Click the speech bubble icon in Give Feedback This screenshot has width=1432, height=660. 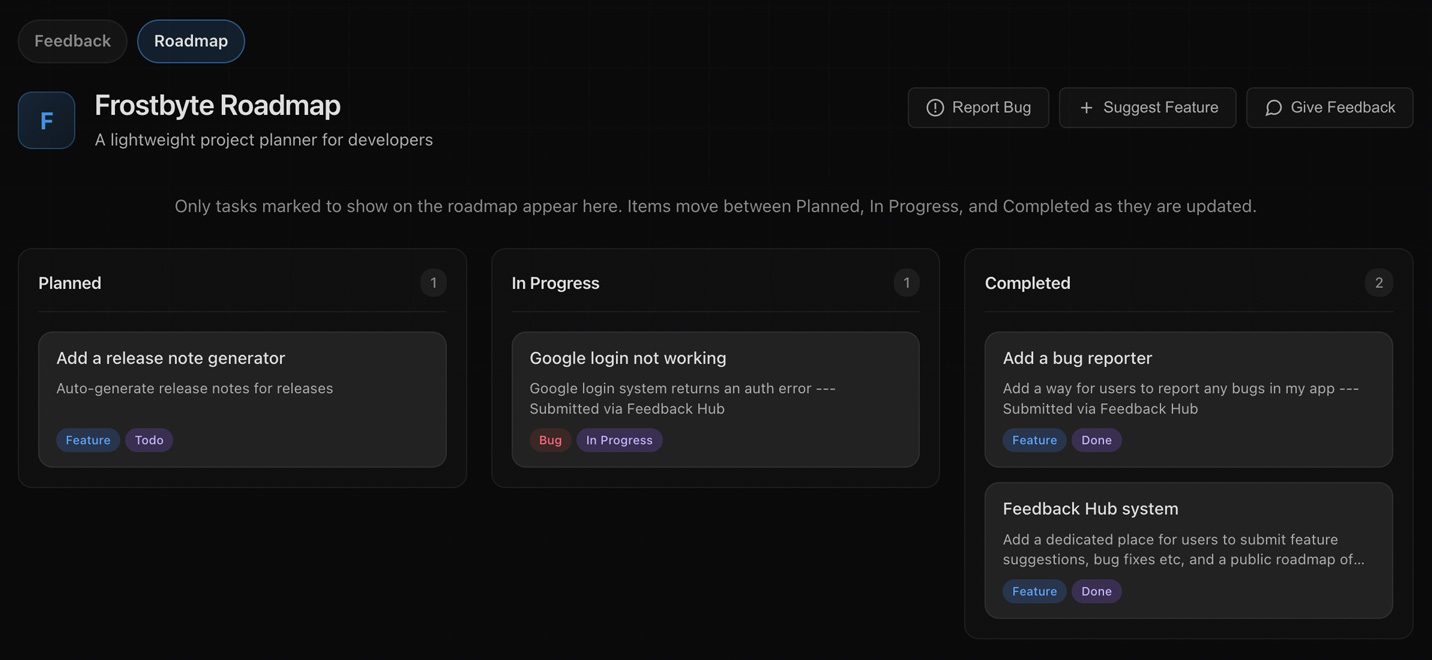1273,107
